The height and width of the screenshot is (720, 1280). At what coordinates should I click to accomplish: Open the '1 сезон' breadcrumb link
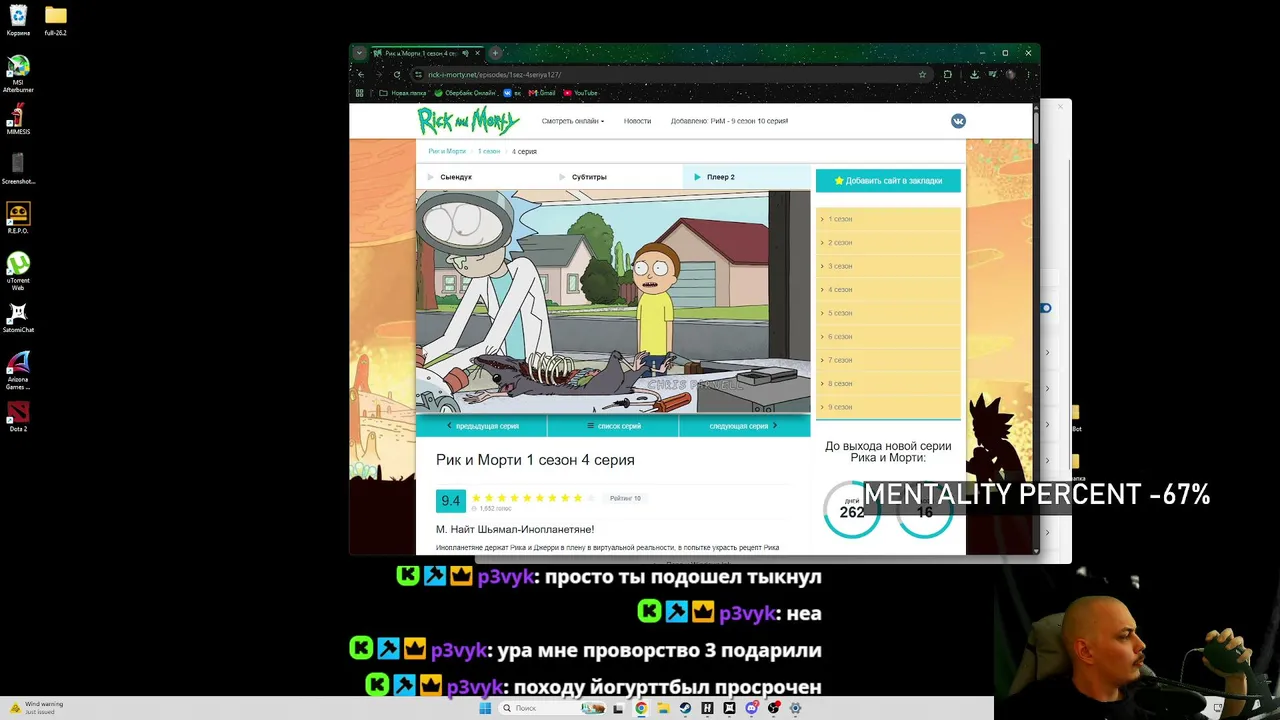(489, 151)
